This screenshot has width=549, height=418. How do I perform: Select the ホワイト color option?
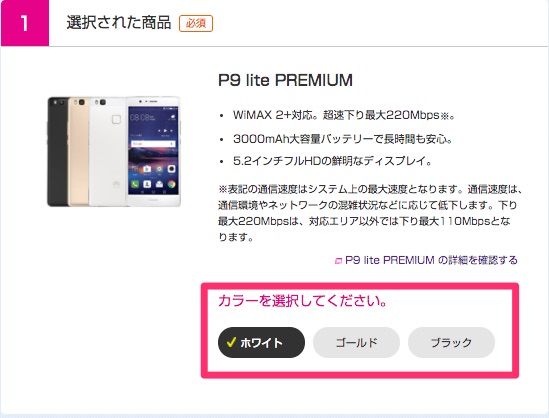coord(261,342)
